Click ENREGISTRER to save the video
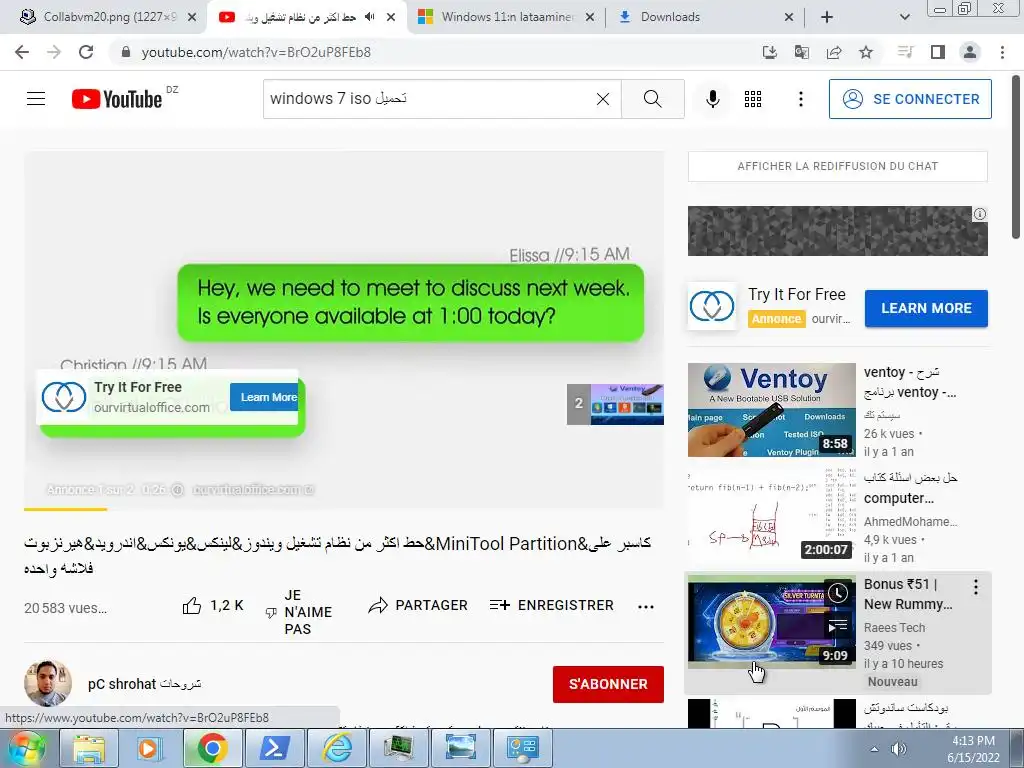Image resolution: width=1024 pixels, height=768 pixels. pos(552,605)
